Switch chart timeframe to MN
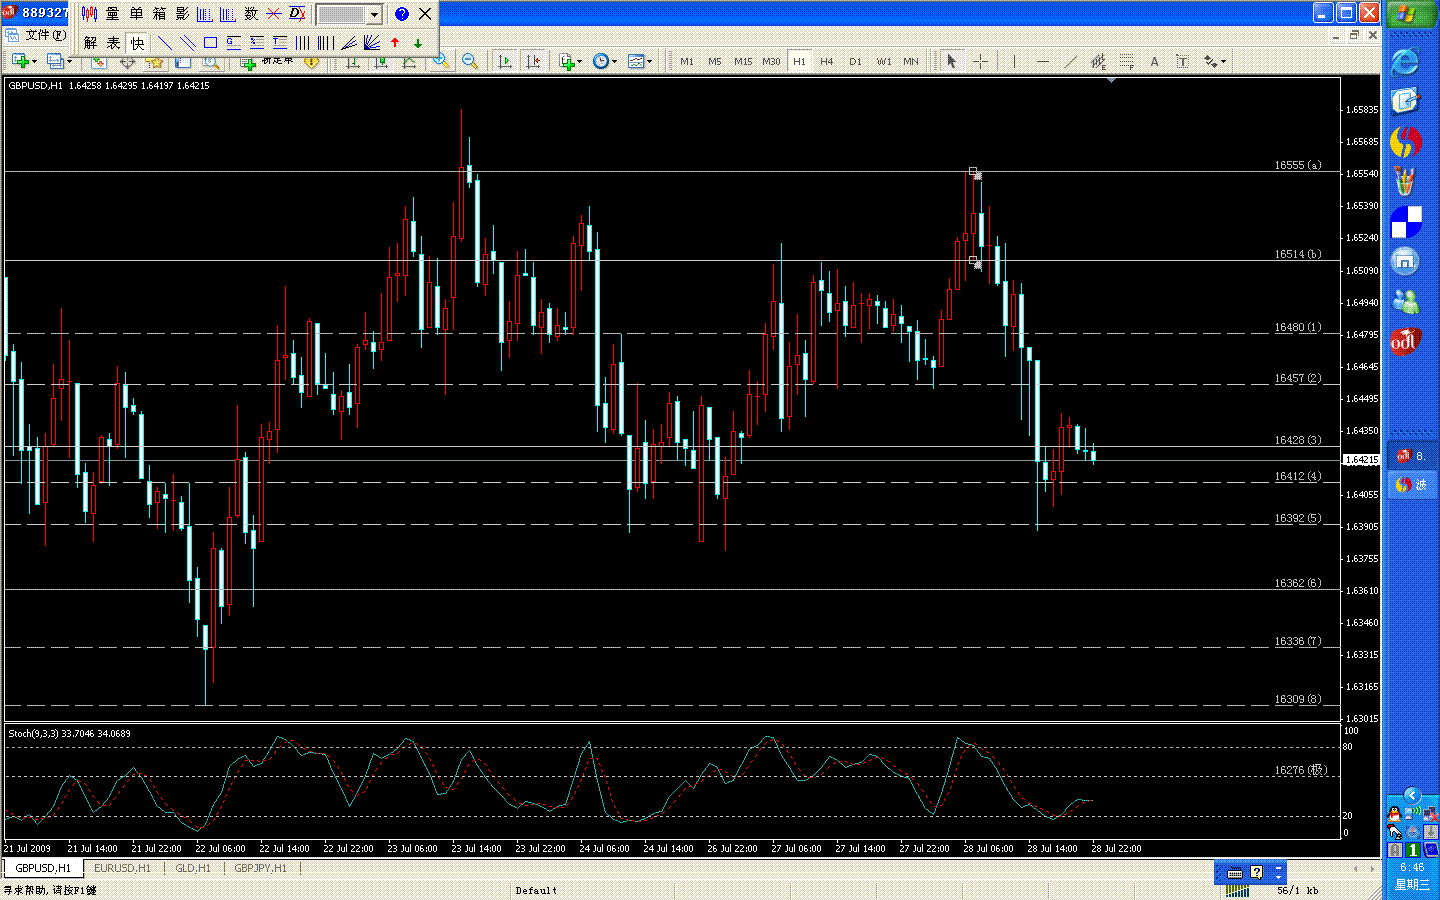 (911, 62)
